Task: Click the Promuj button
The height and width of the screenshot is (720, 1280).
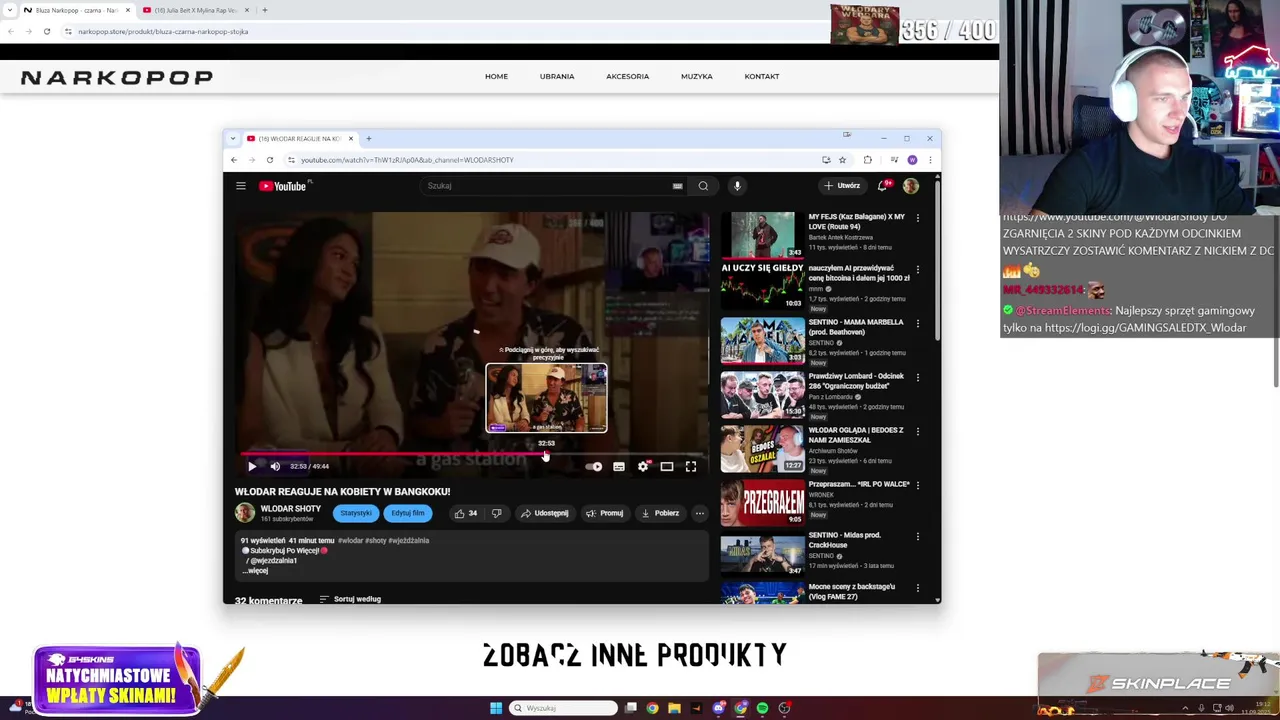Action: click(x=605, y=513)
